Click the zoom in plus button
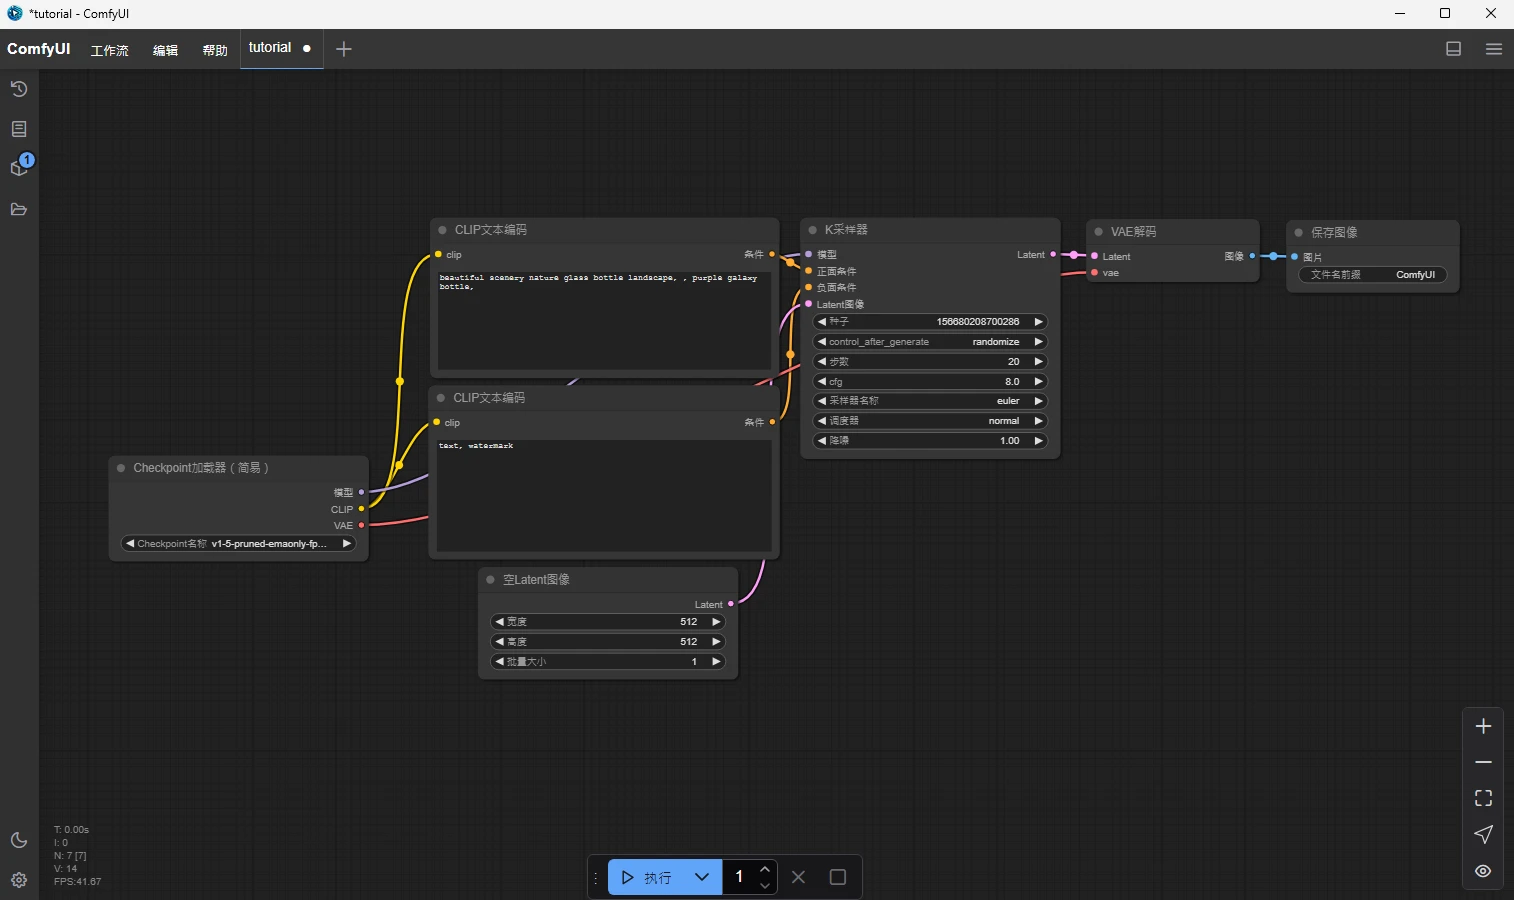This screenshot has width=1514, height=900. click(x=1483, y=726)
